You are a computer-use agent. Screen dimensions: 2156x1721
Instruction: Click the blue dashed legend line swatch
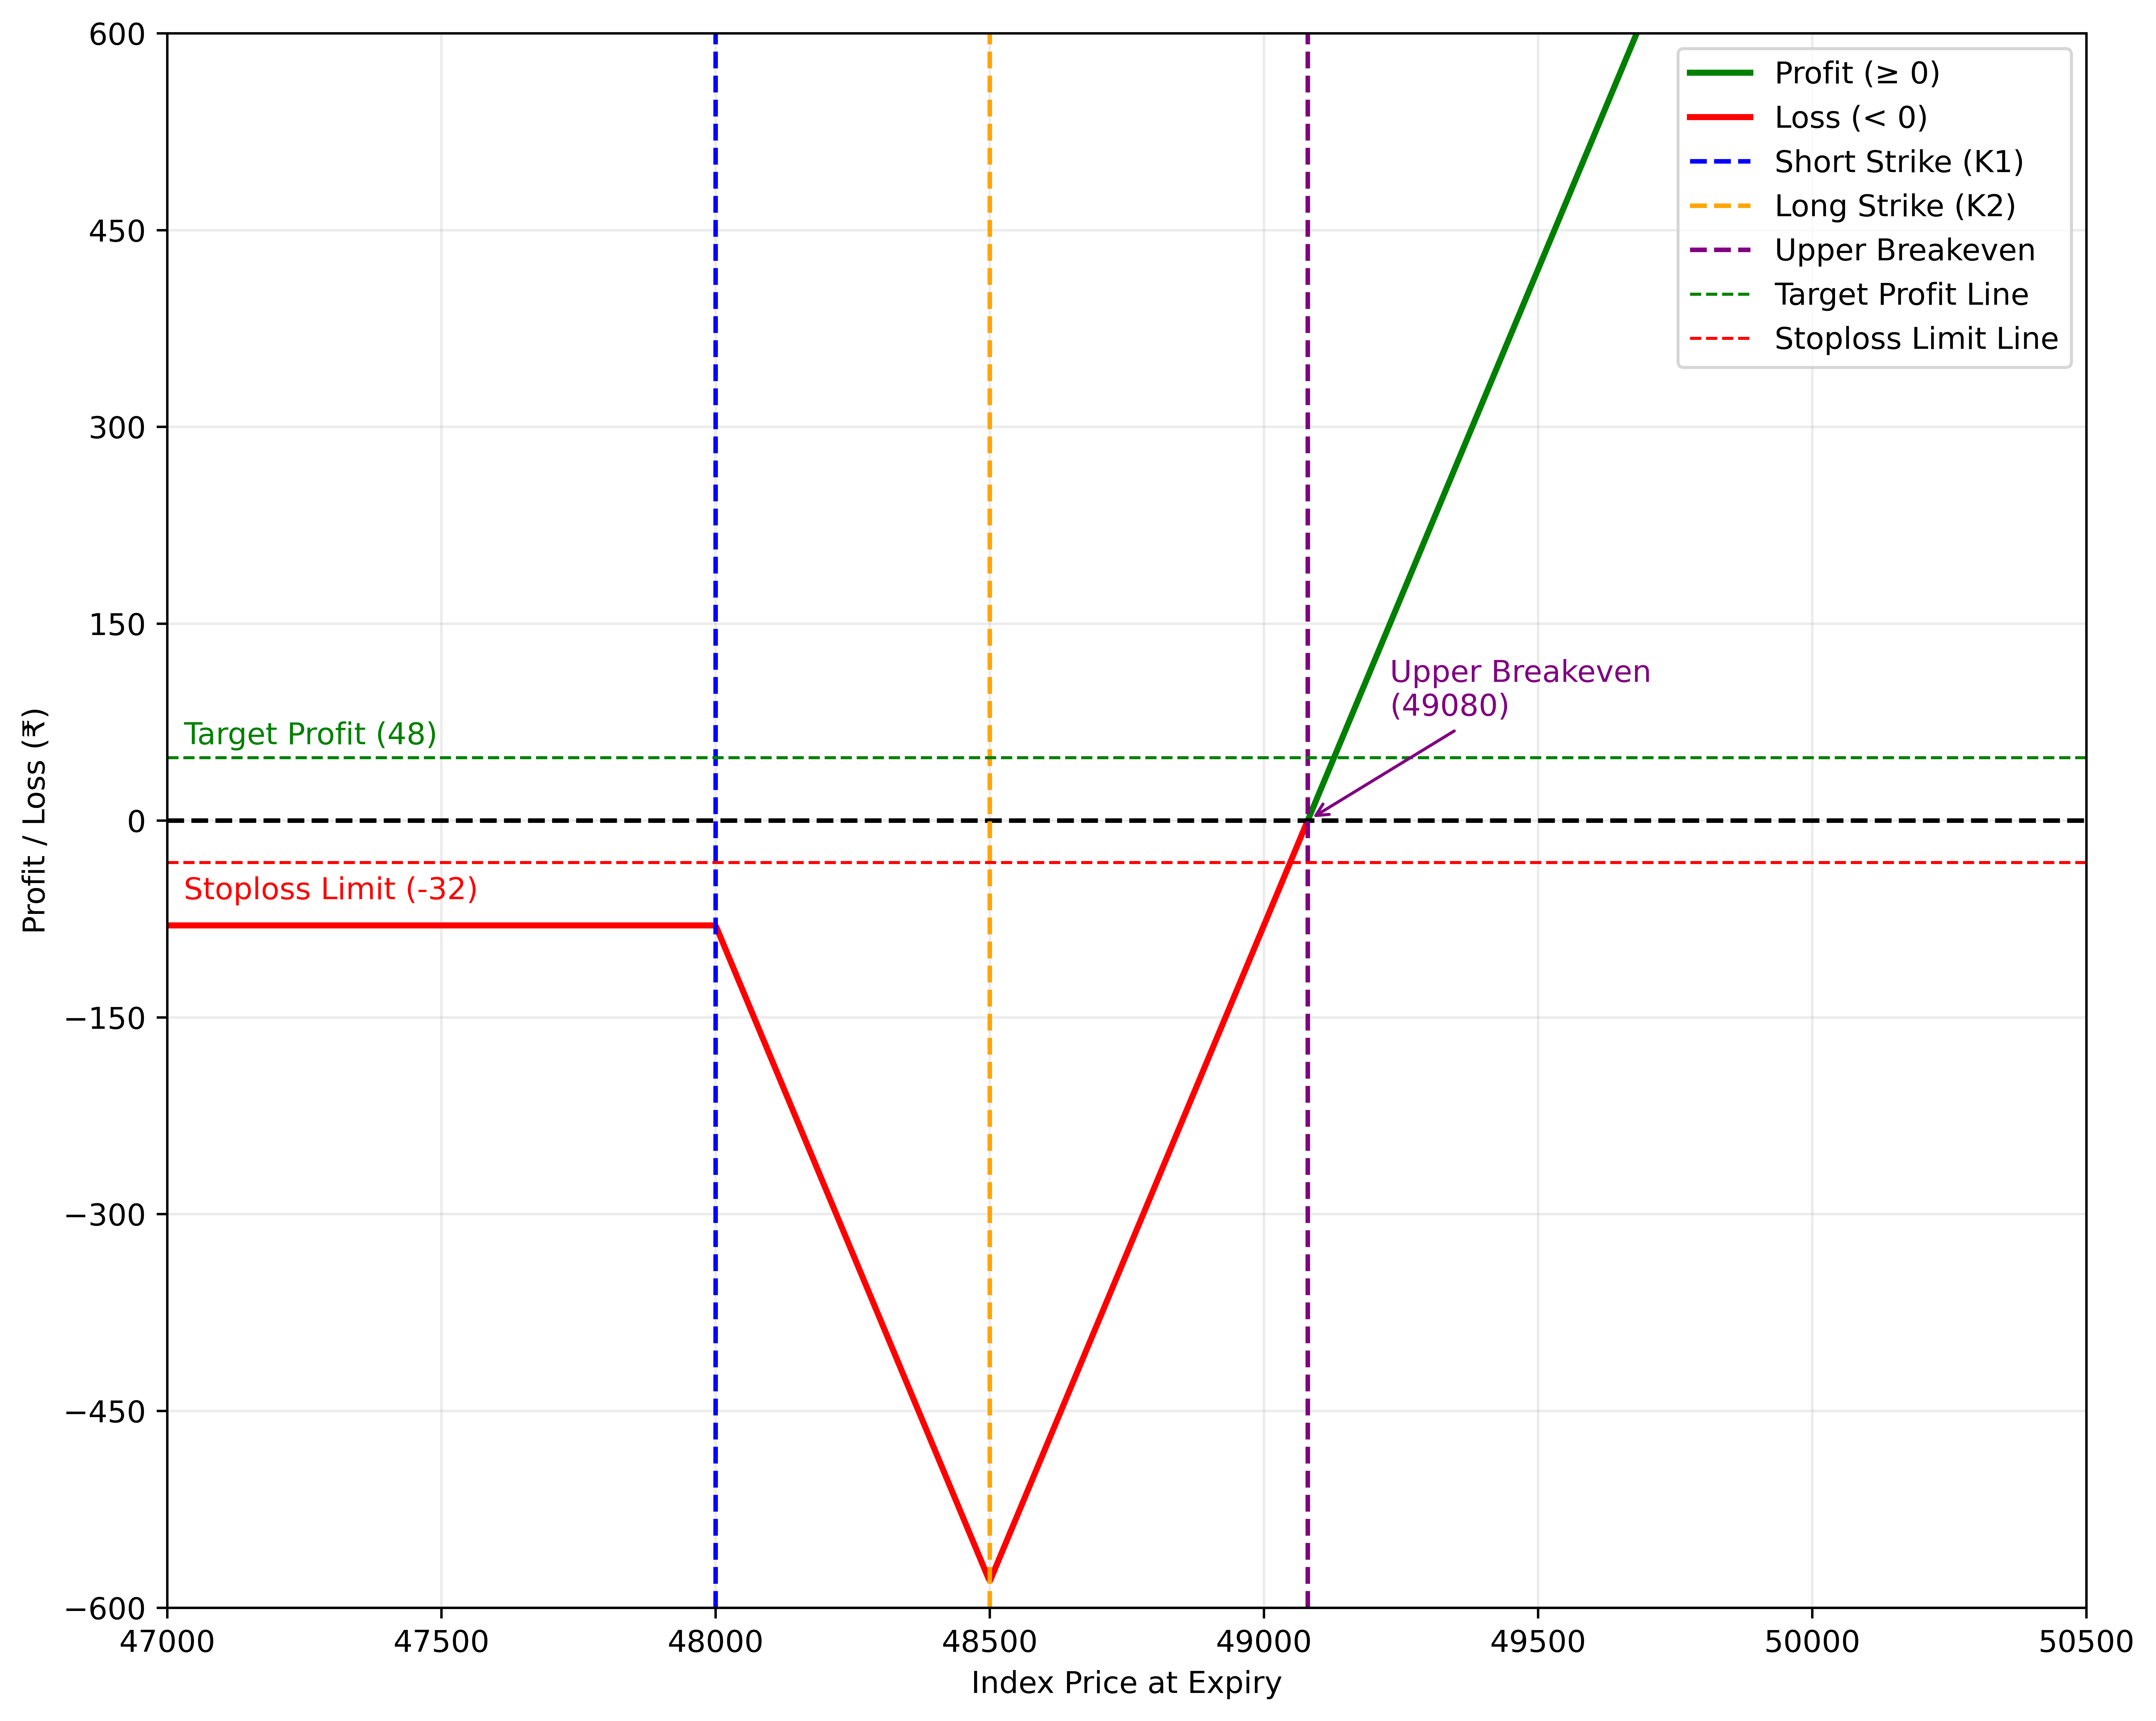pyautogui.click(x=1720, y=161)
